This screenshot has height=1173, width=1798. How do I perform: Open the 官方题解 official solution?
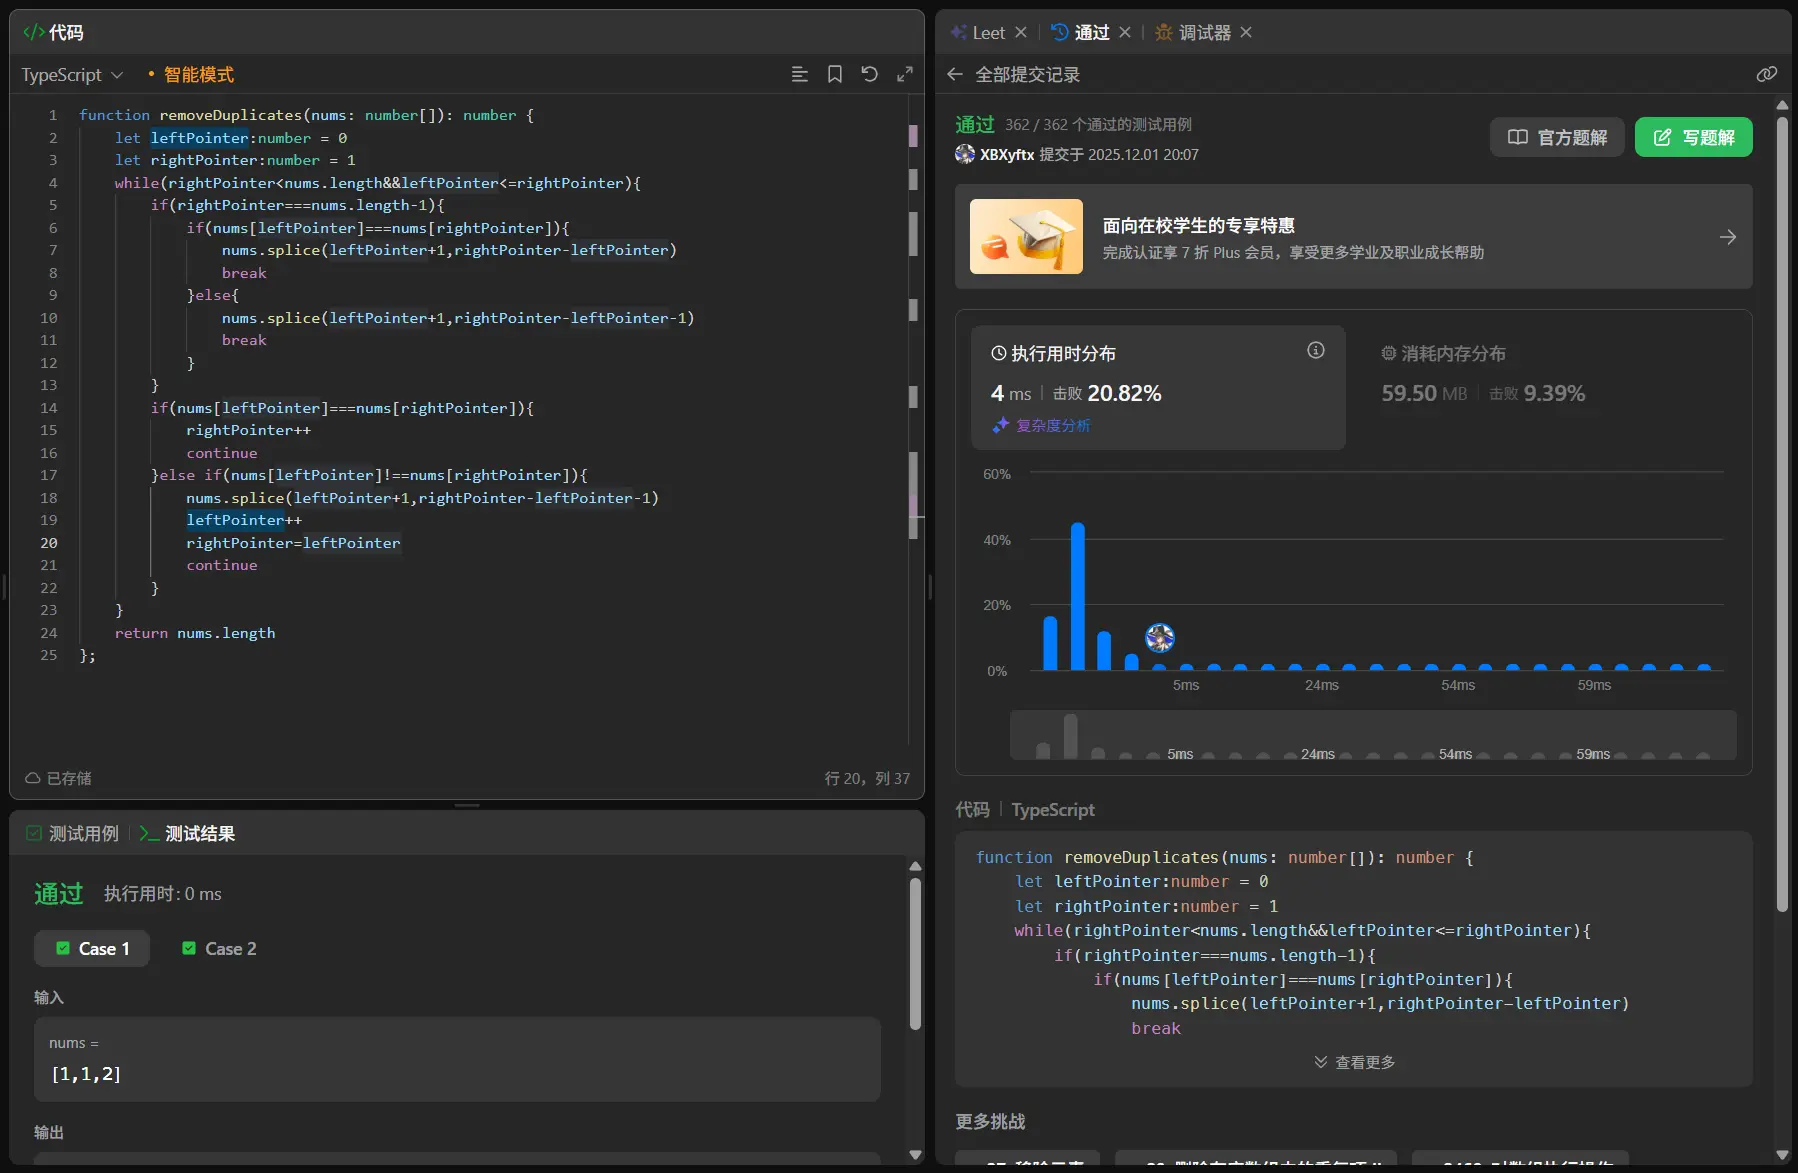(1557, 138)
